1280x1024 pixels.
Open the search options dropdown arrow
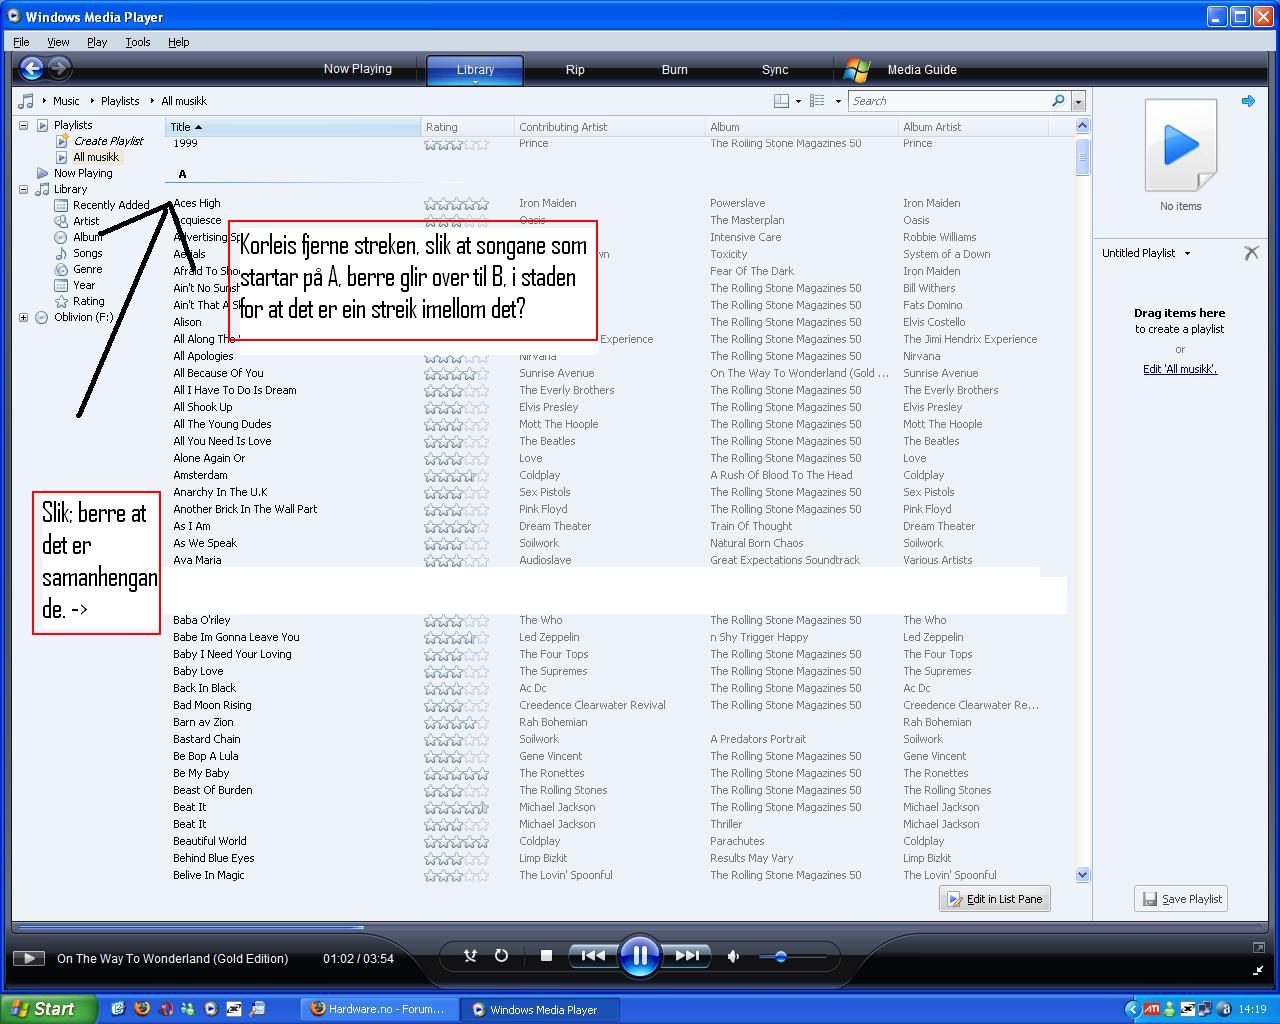(x=1078, y=101)
